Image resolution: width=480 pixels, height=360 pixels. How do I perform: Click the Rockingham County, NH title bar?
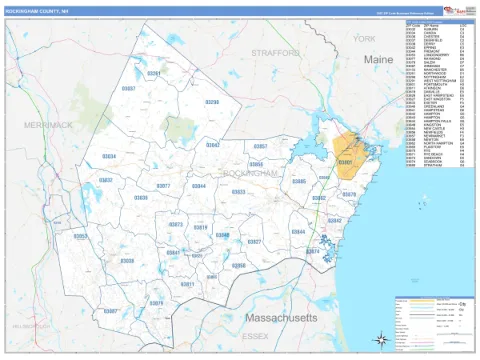223,11
